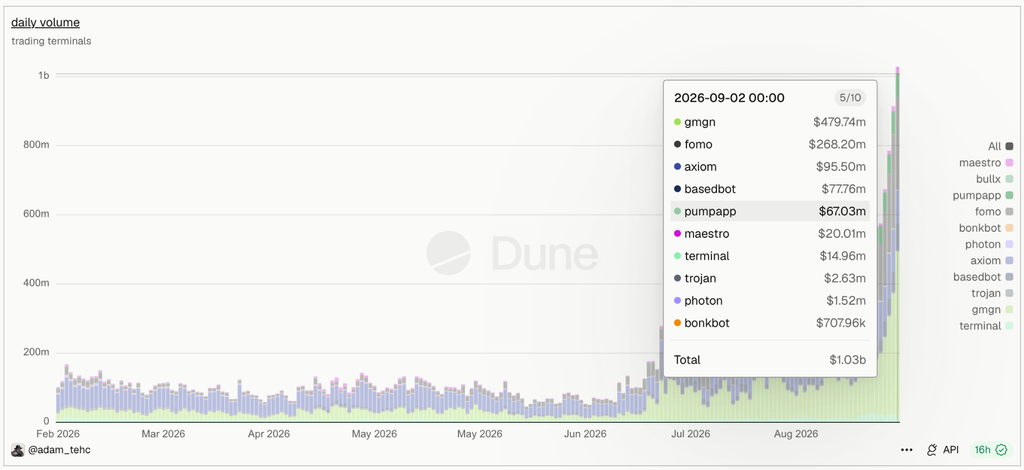Click the API plug icon
This screenshot has width=1024, height=470.
[x=932, y=450]
